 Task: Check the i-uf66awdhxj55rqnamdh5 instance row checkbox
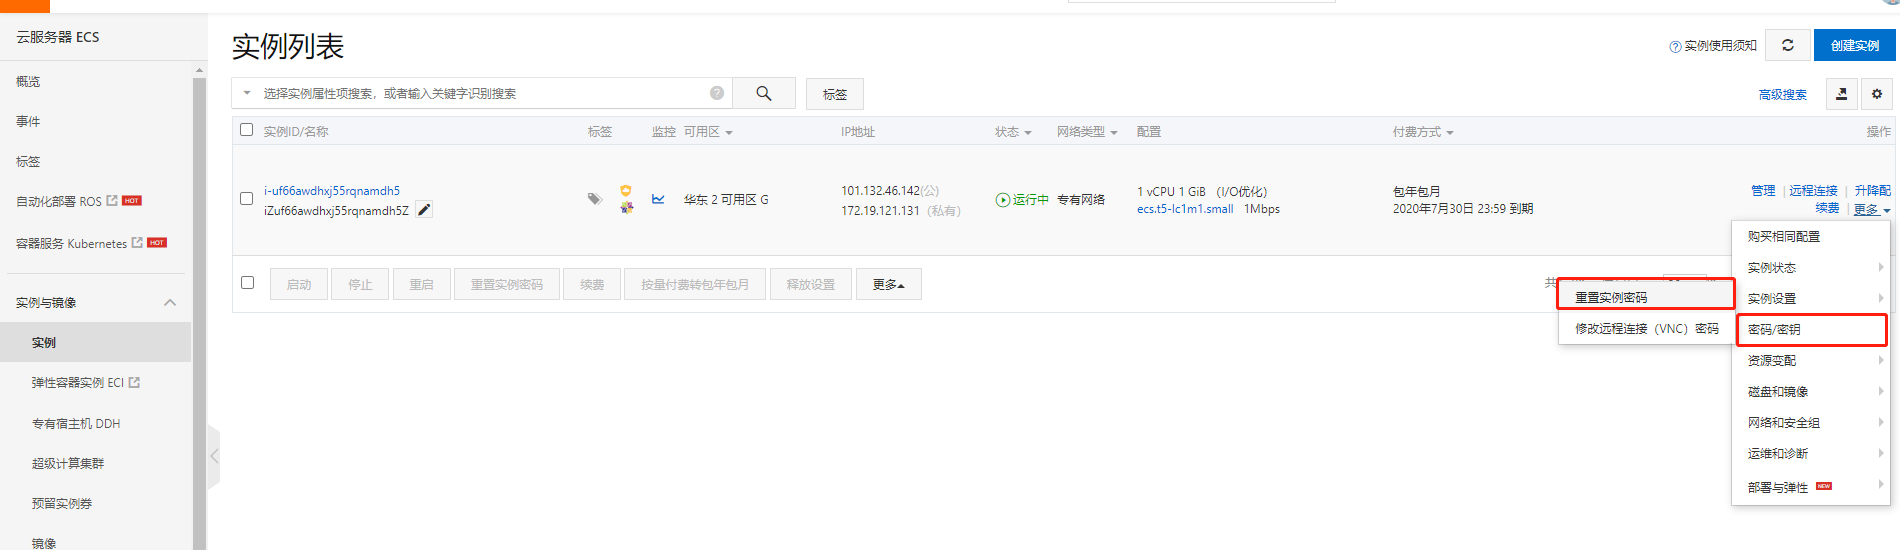tap(247, 199)
